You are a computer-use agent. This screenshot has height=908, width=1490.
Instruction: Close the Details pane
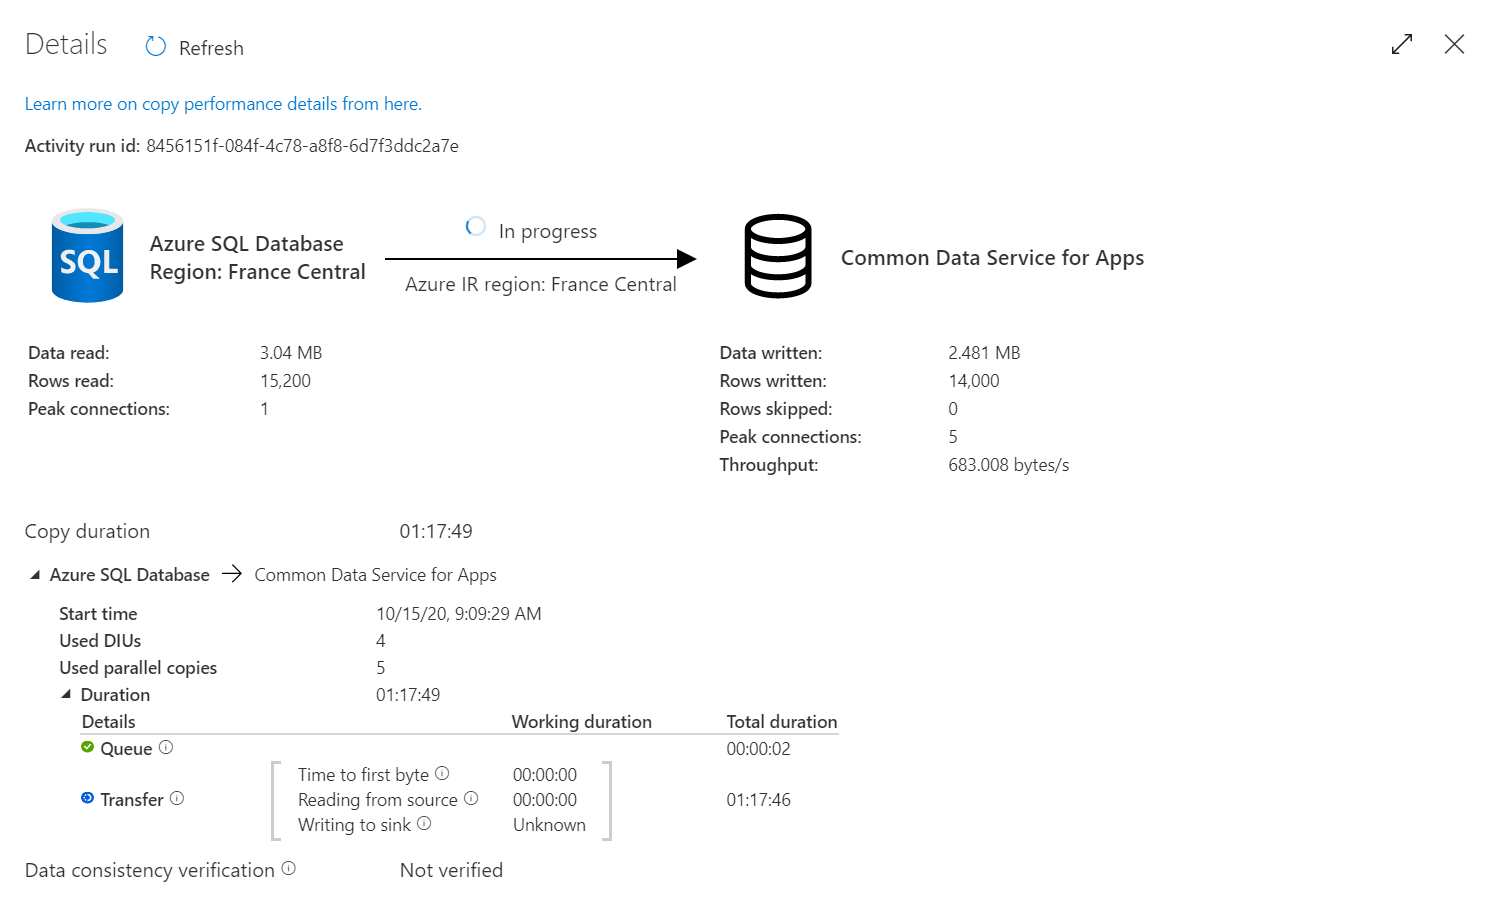(1454, 44)
